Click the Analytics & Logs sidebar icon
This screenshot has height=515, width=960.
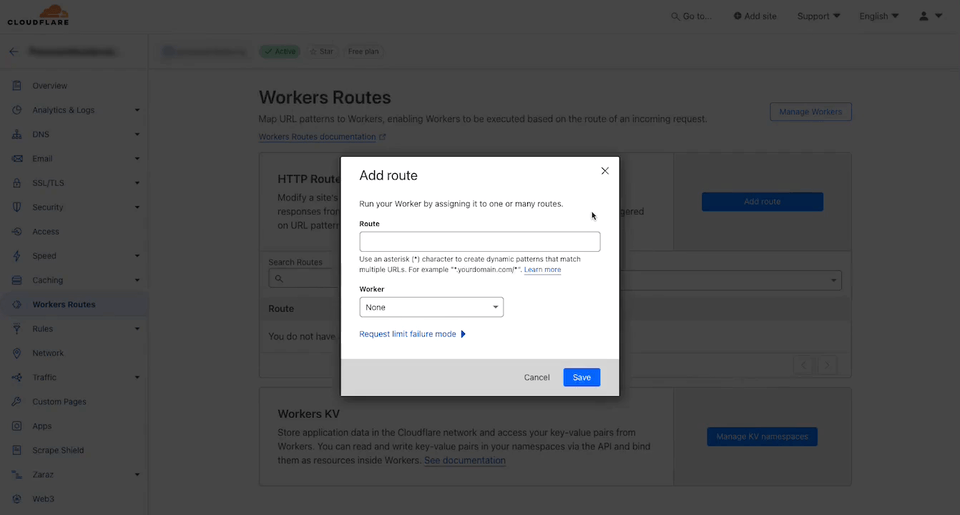17,110
